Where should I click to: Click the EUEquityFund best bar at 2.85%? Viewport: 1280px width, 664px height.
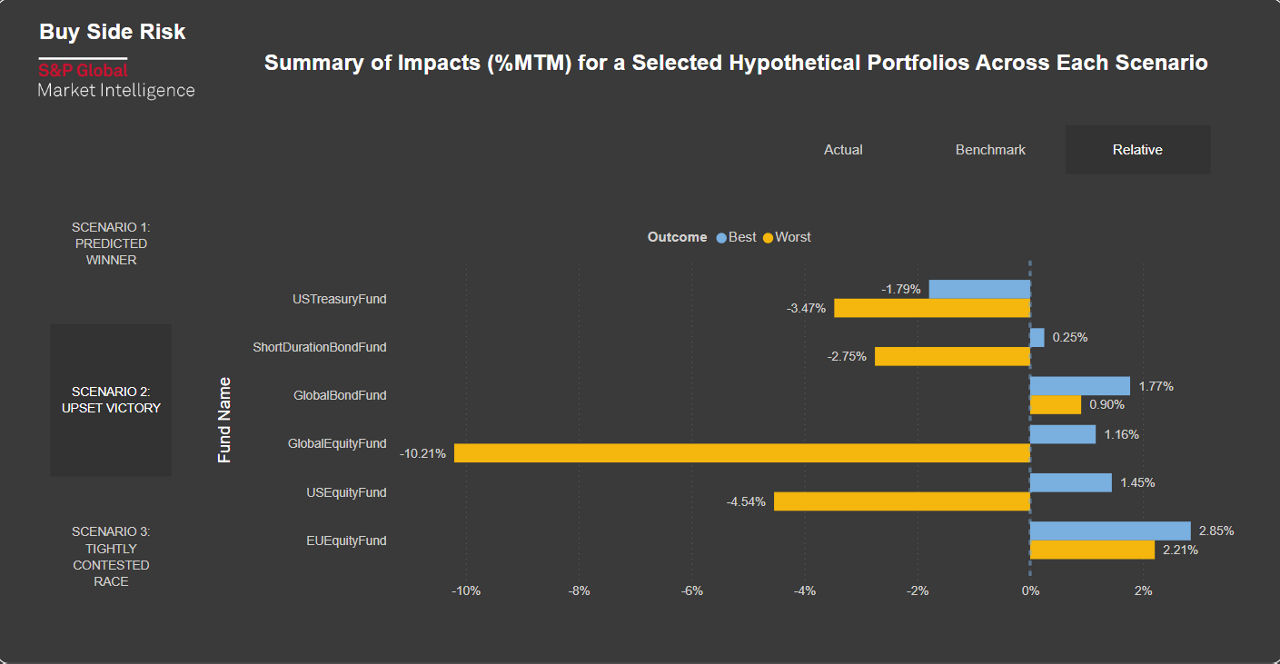pos(1110,531)
